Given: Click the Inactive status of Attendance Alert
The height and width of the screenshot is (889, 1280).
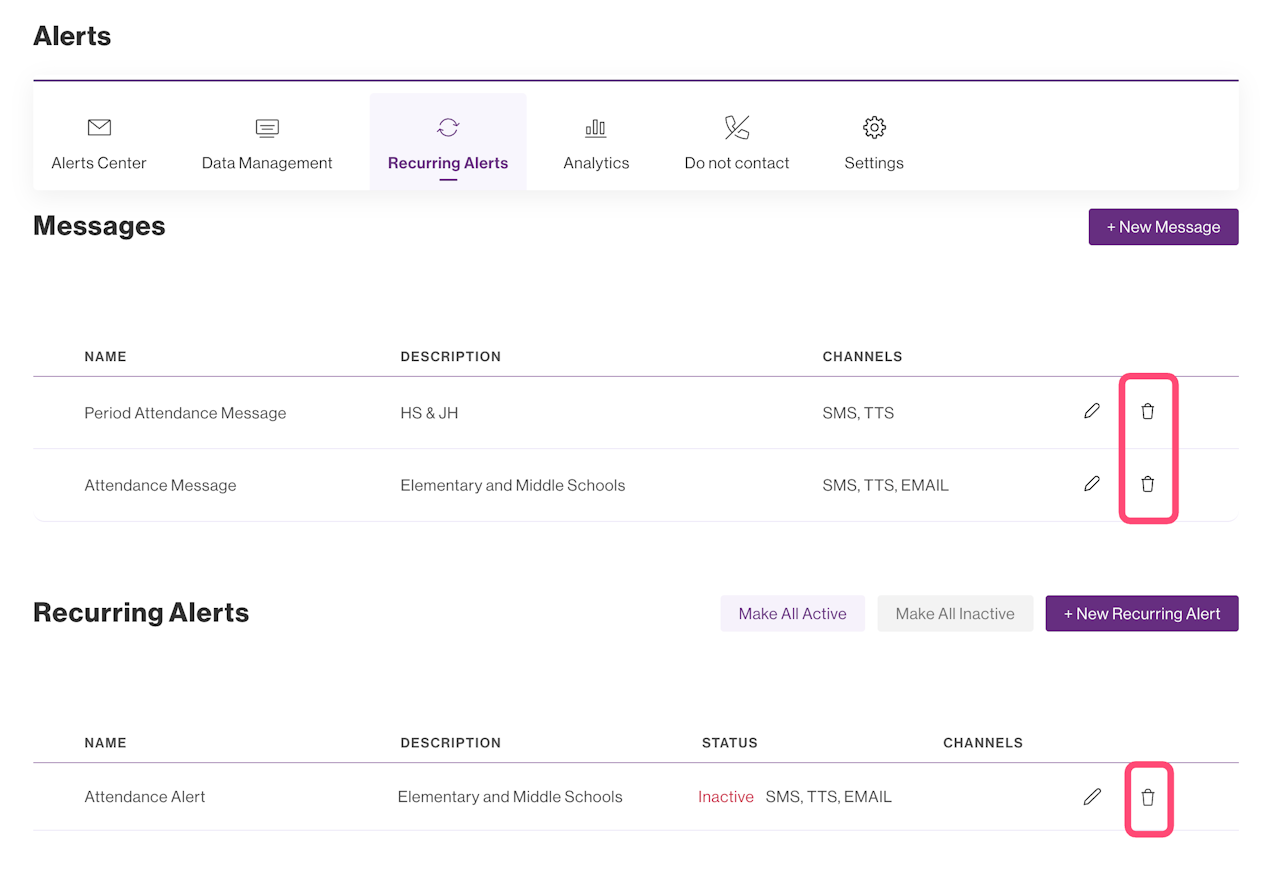Looking at the screenshot, I should [x=726, y=797].
